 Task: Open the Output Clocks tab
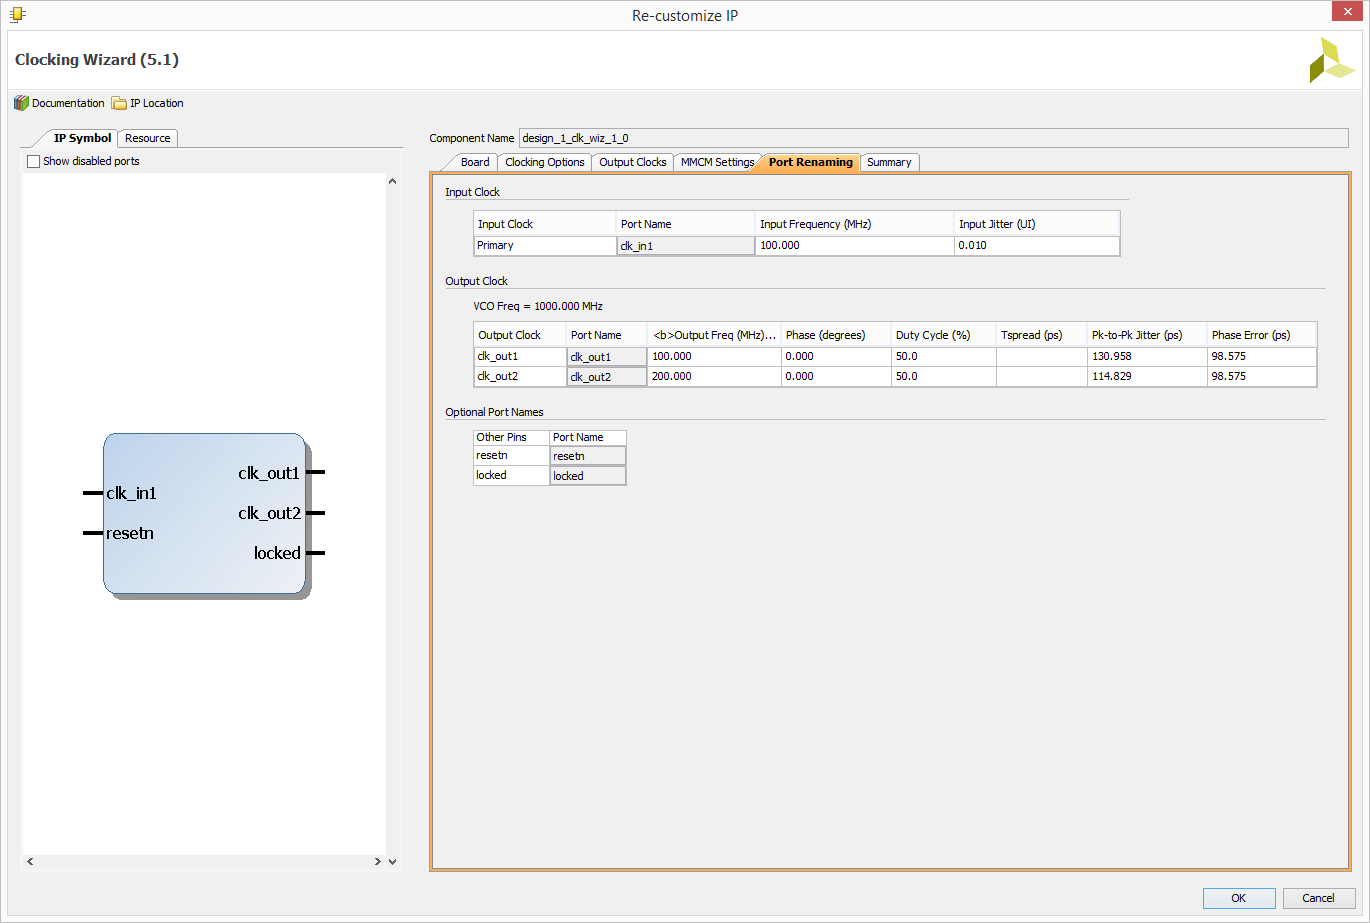tap(633, 162)
